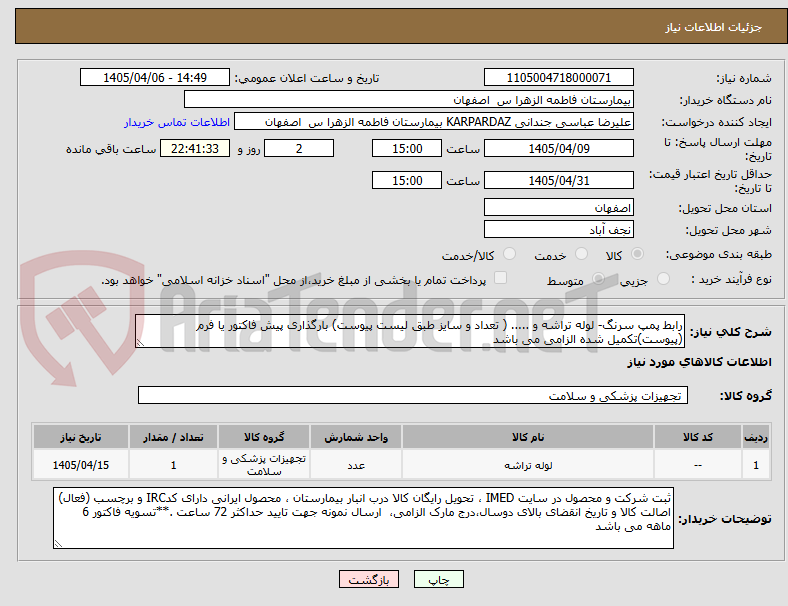Screen dimensions: 788x606
Task: Click the تعداد / مقدار column header
Action: point(173,437)
